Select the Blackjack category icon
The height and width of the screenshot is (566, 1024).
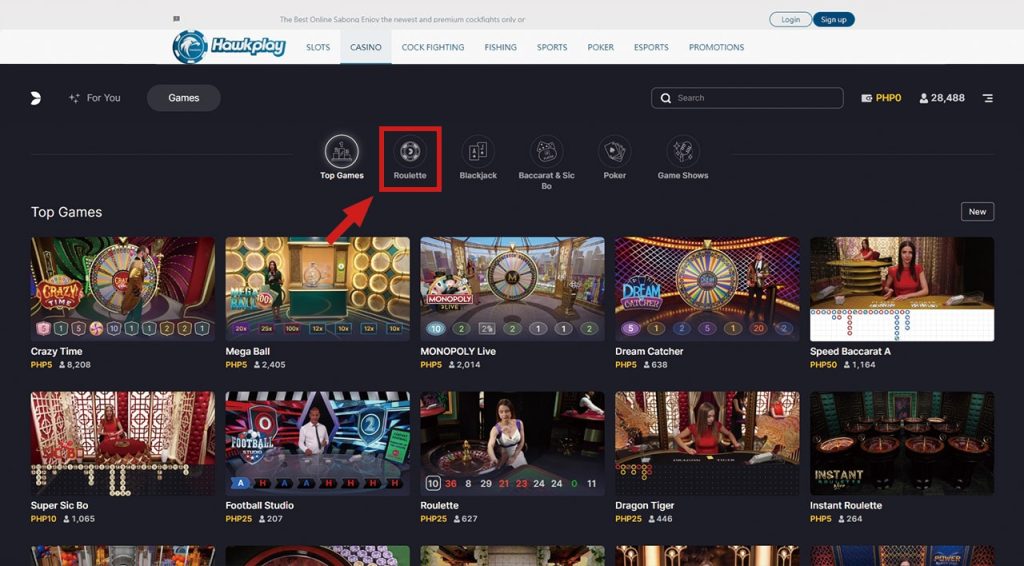[478, 151]
